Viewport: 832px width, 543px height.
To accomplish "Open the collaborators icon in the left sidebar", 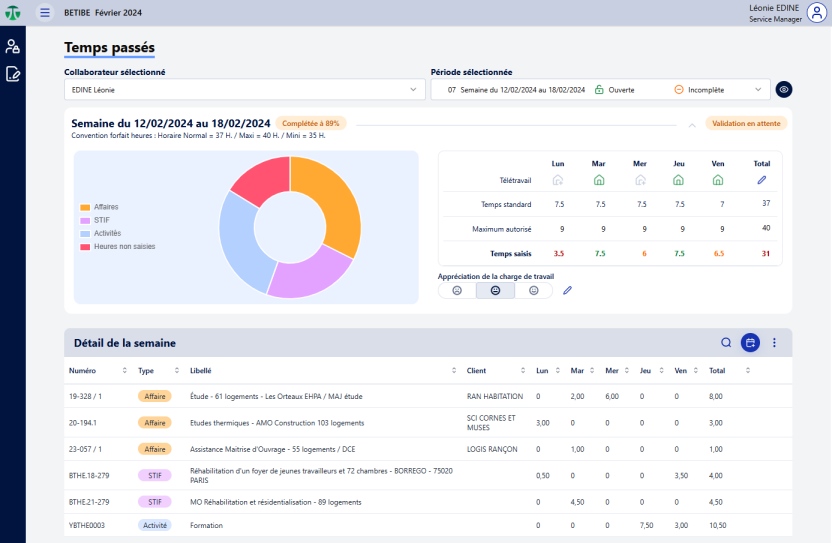I will (12, 46).
